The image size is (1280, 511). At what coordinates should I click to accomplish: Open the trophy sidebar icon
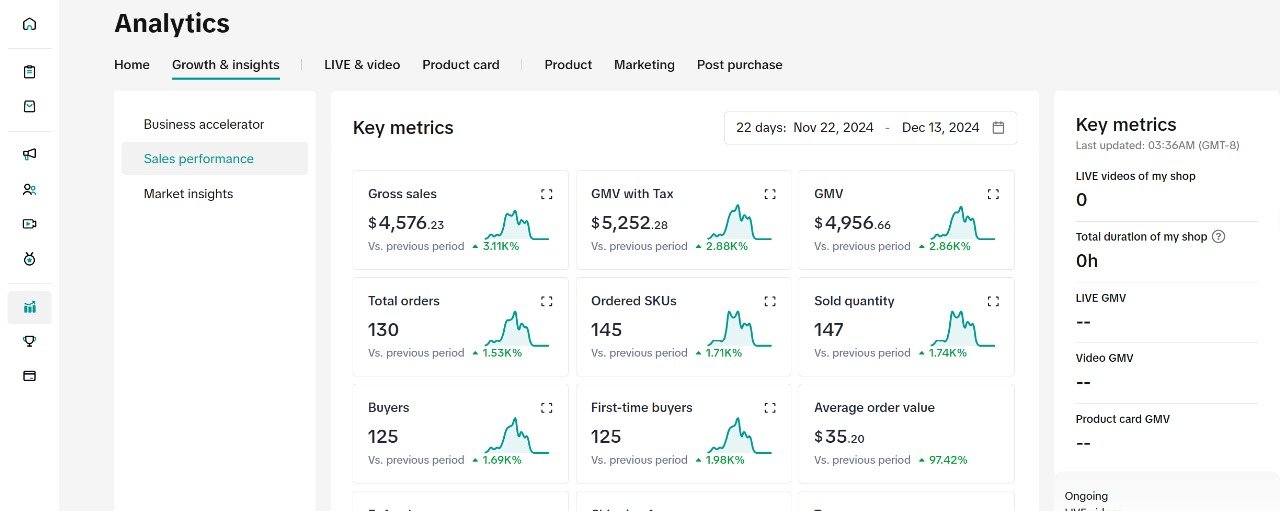tap(29, 341)
